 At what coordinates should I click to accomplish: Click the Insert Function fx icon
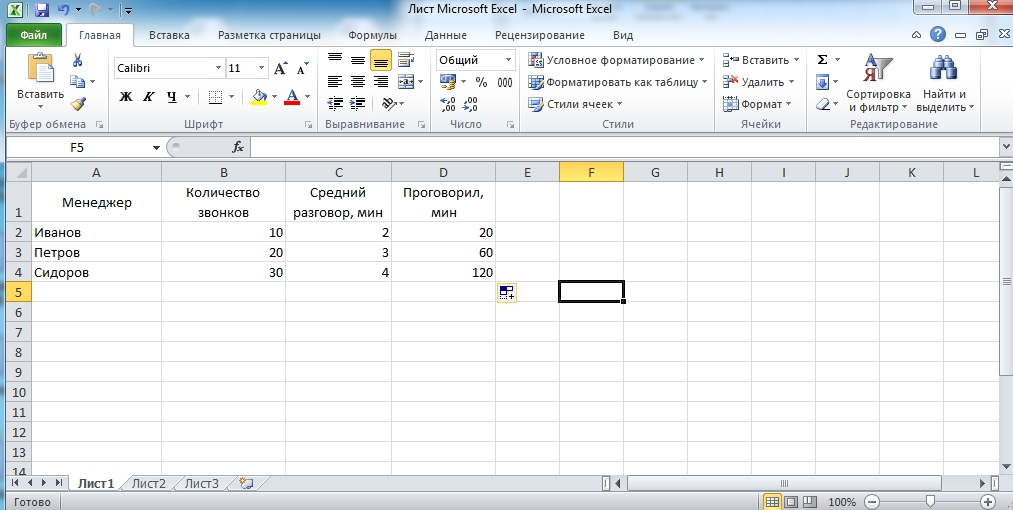click(x=238, y=147)
